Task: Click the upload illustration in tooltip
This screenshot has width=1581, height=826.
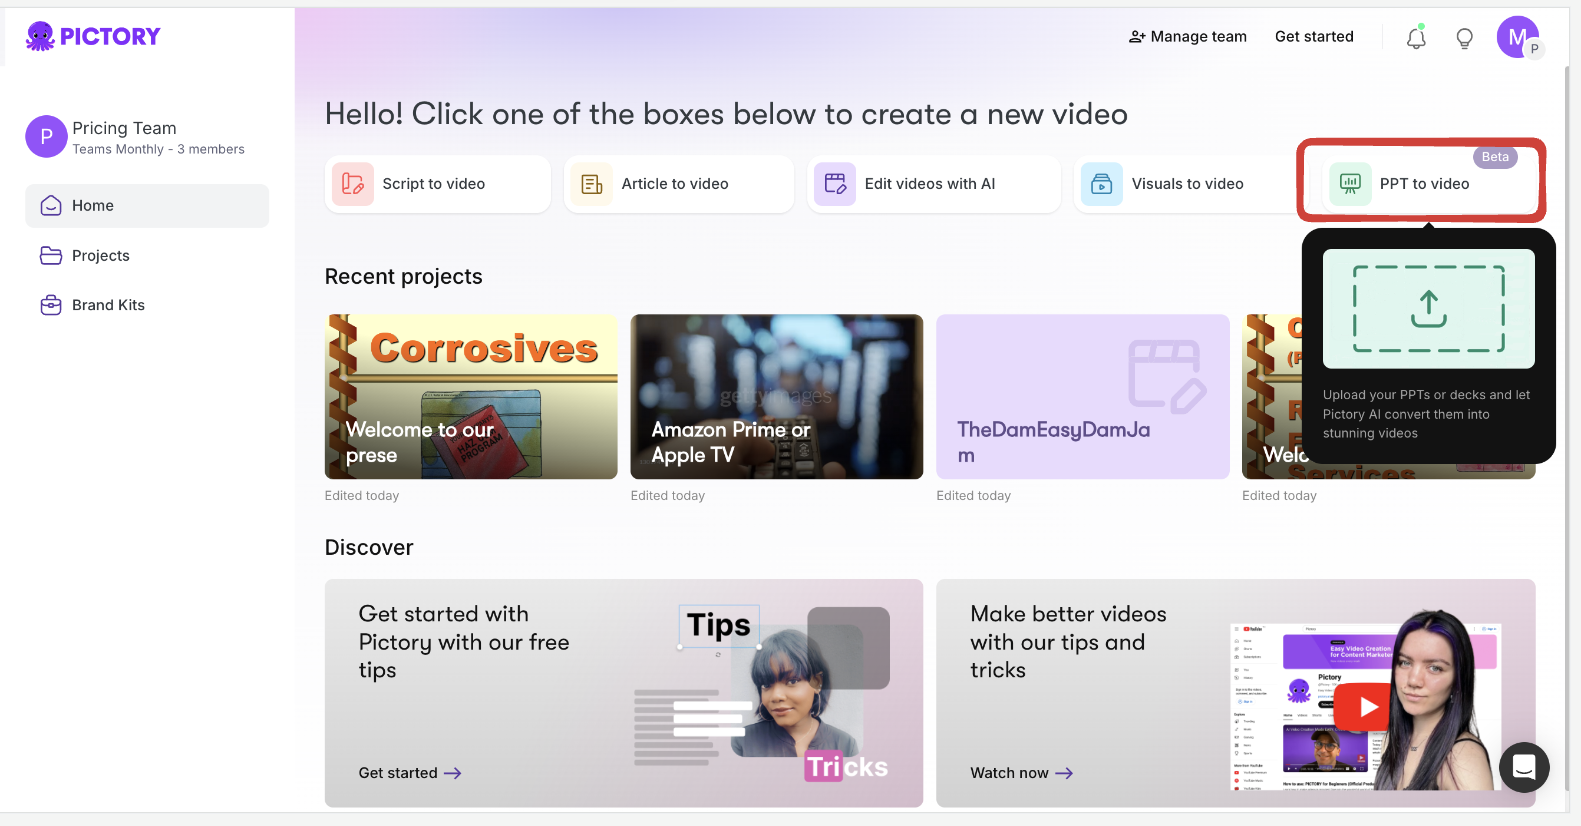Action: point(1429,309)
